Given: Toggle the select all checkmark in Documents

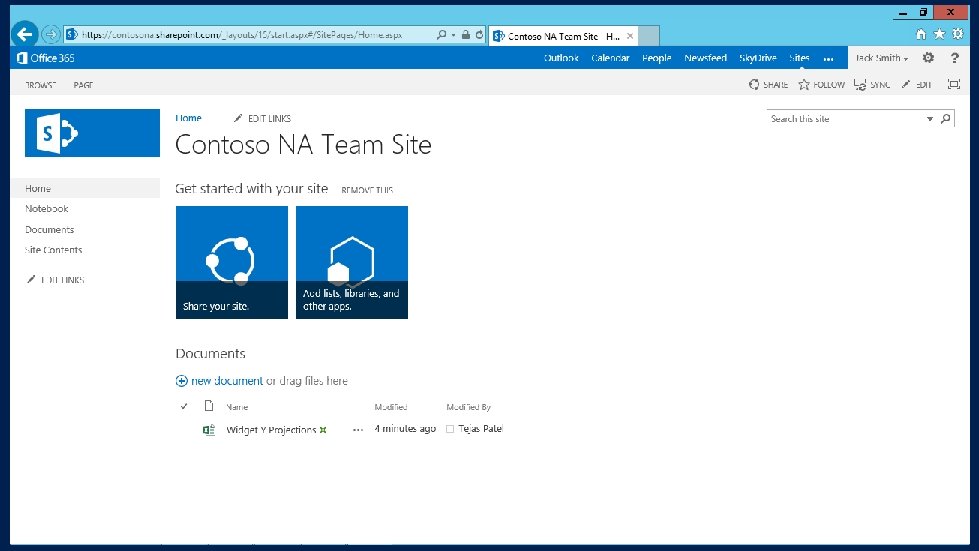Looking at the screenshot, I should click(184, 406).
